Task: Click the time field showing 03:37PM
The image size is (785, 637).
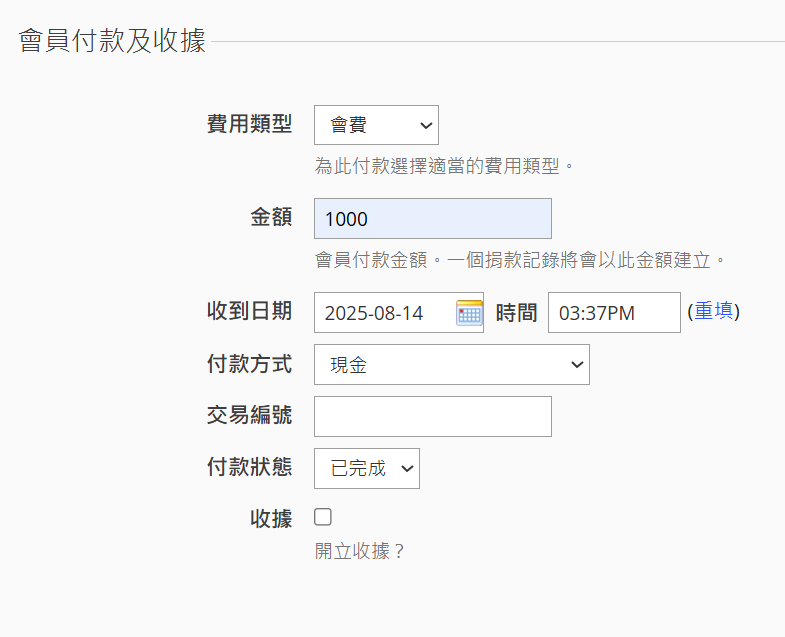Action: point(614,312)
